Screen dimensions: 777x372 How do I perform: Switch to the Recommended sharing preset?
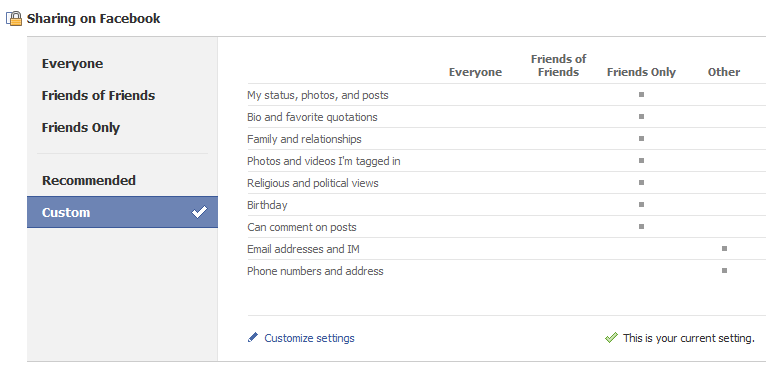(x=89, y=180)
